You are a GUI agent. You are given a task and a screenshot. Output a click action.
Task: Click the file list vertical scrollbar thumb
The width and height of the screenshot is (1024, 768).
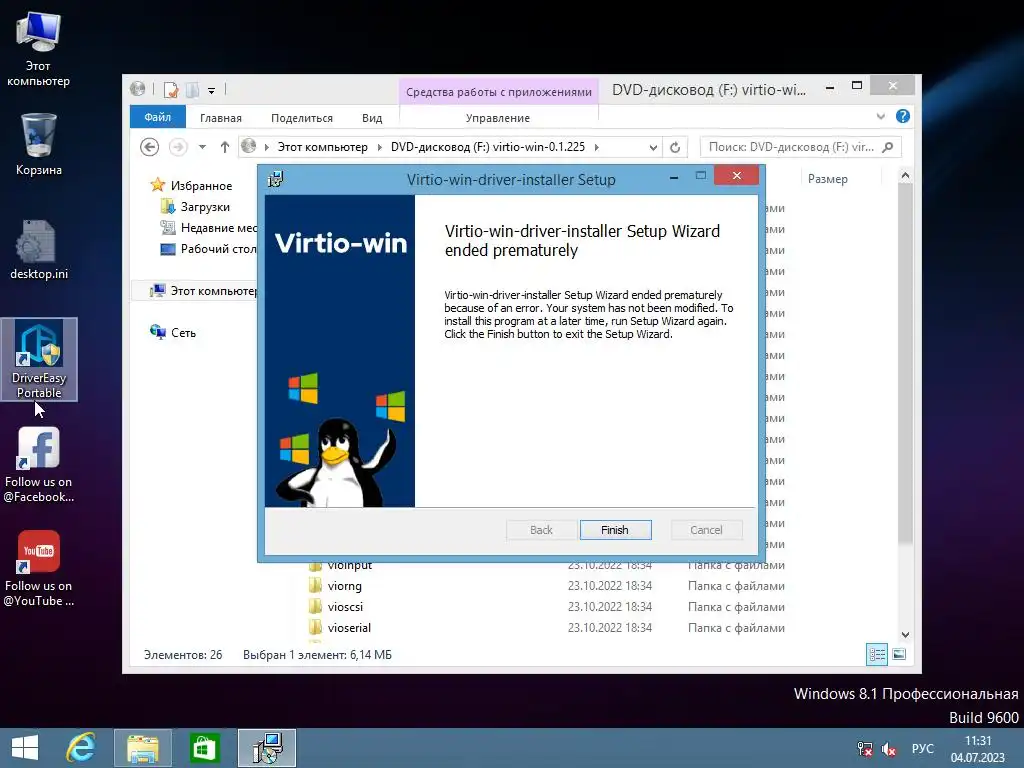pos(905,363)
